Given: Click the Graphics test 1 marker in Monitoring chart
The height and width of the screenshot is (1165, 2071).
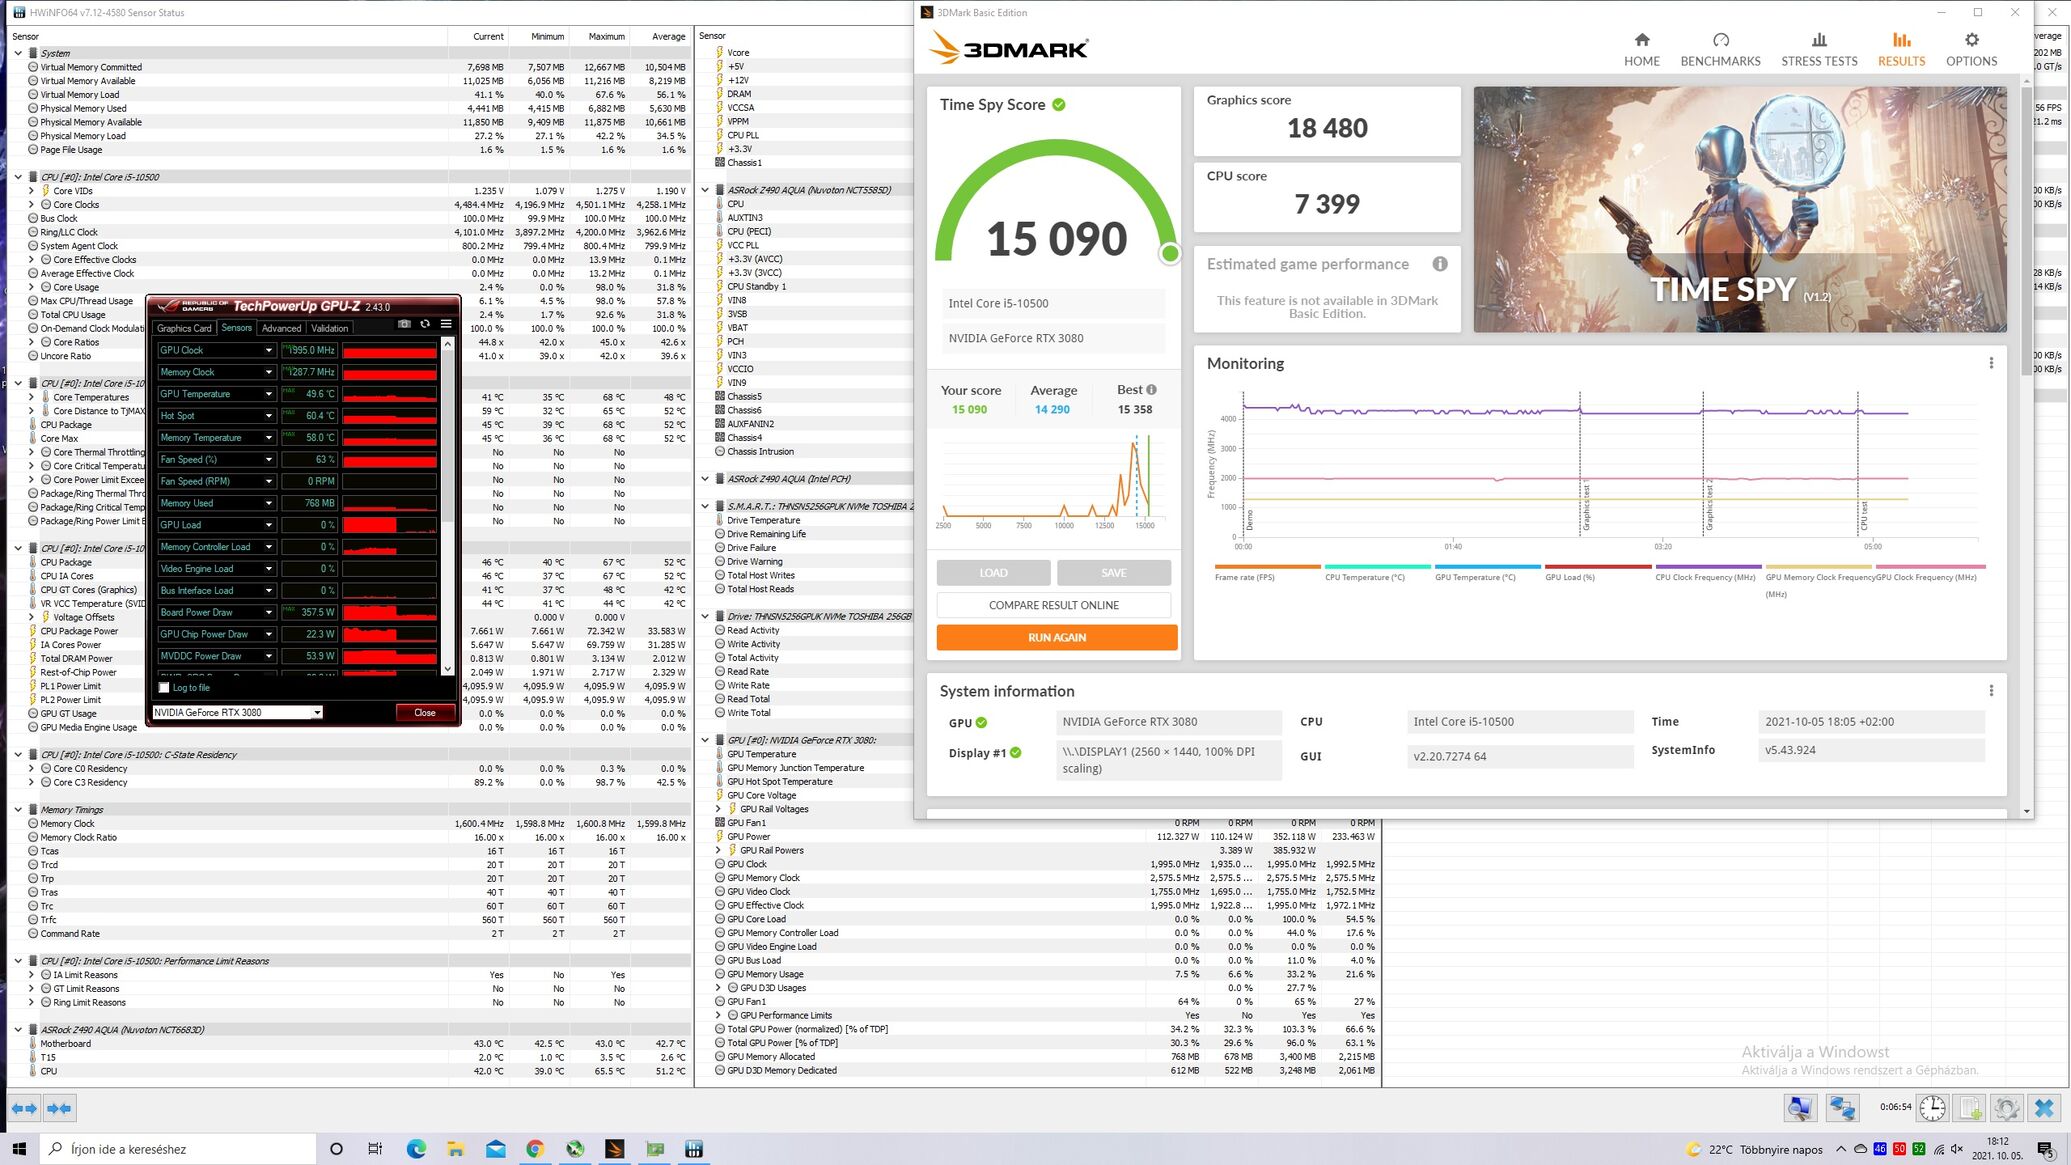Looking at the screenshot, I should 1585,506.
